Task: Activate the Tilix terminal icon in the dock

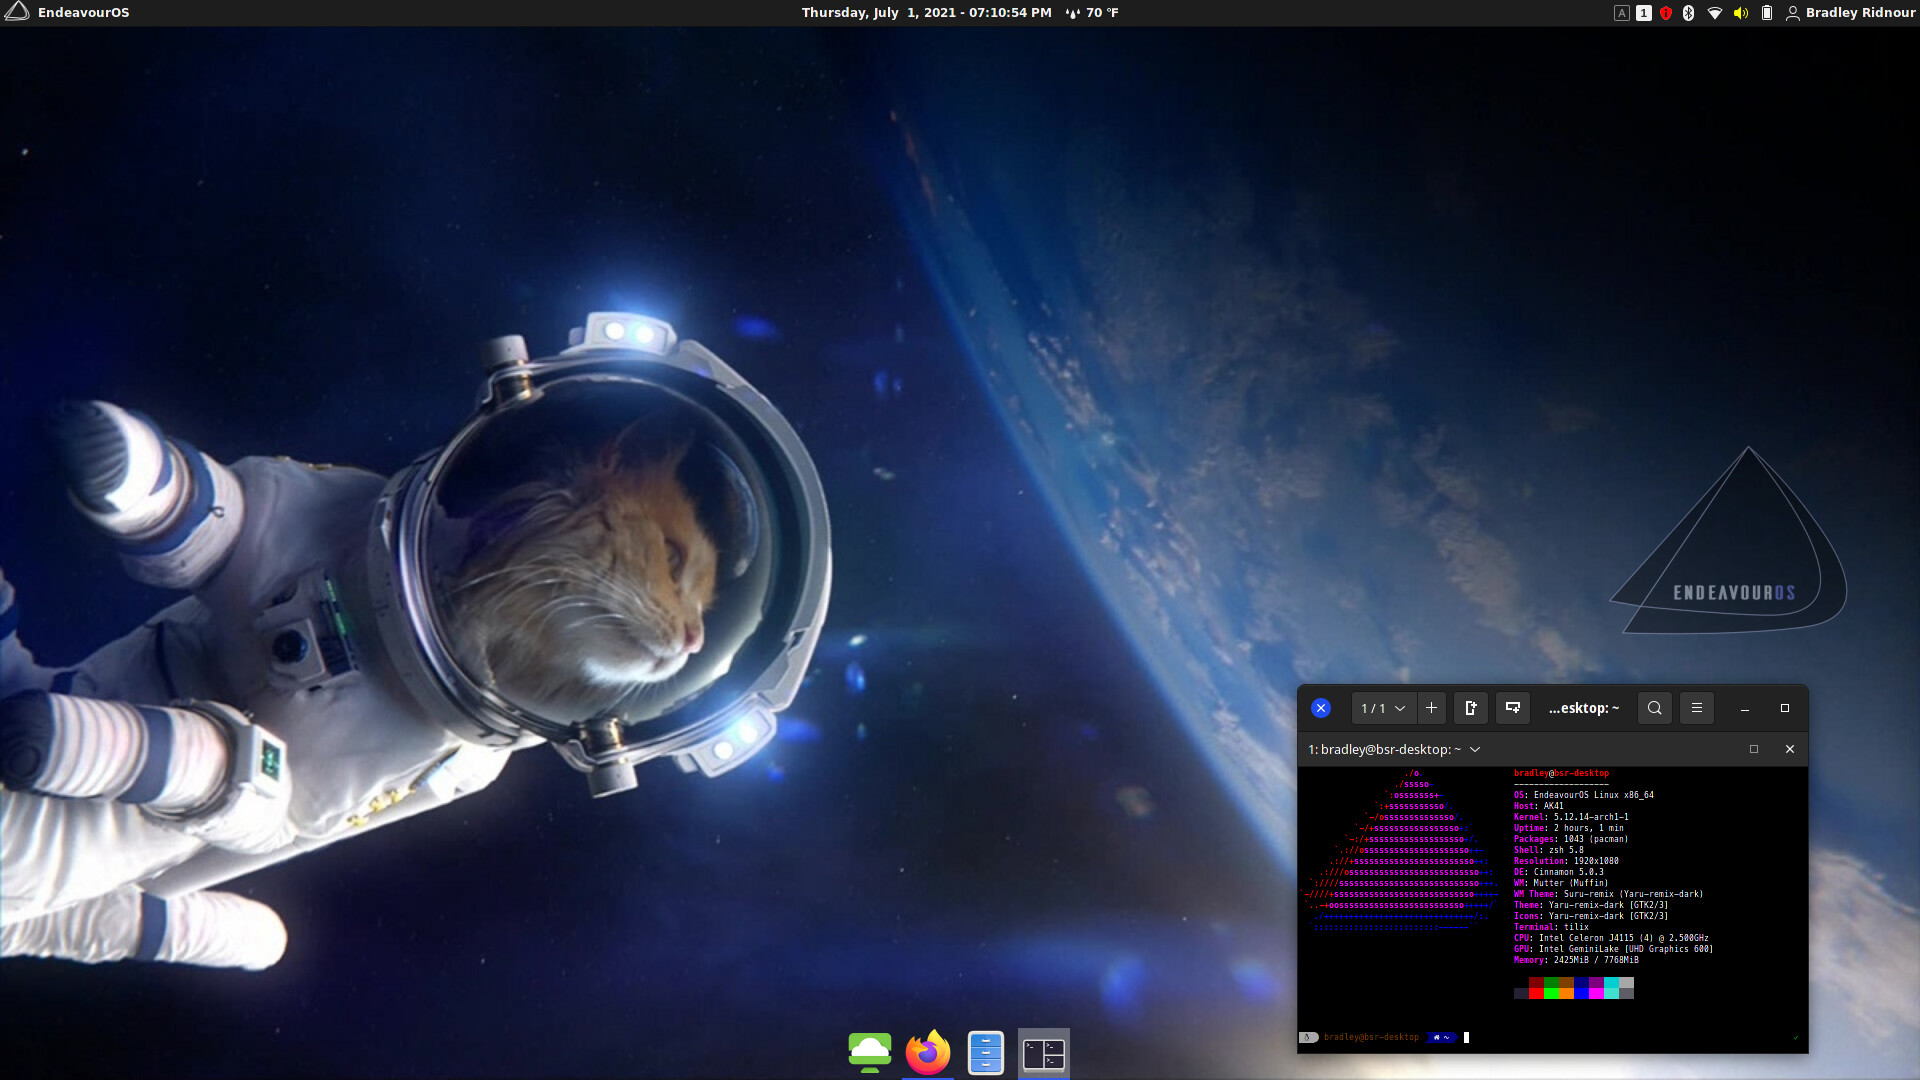Action: point(1044,1053)
